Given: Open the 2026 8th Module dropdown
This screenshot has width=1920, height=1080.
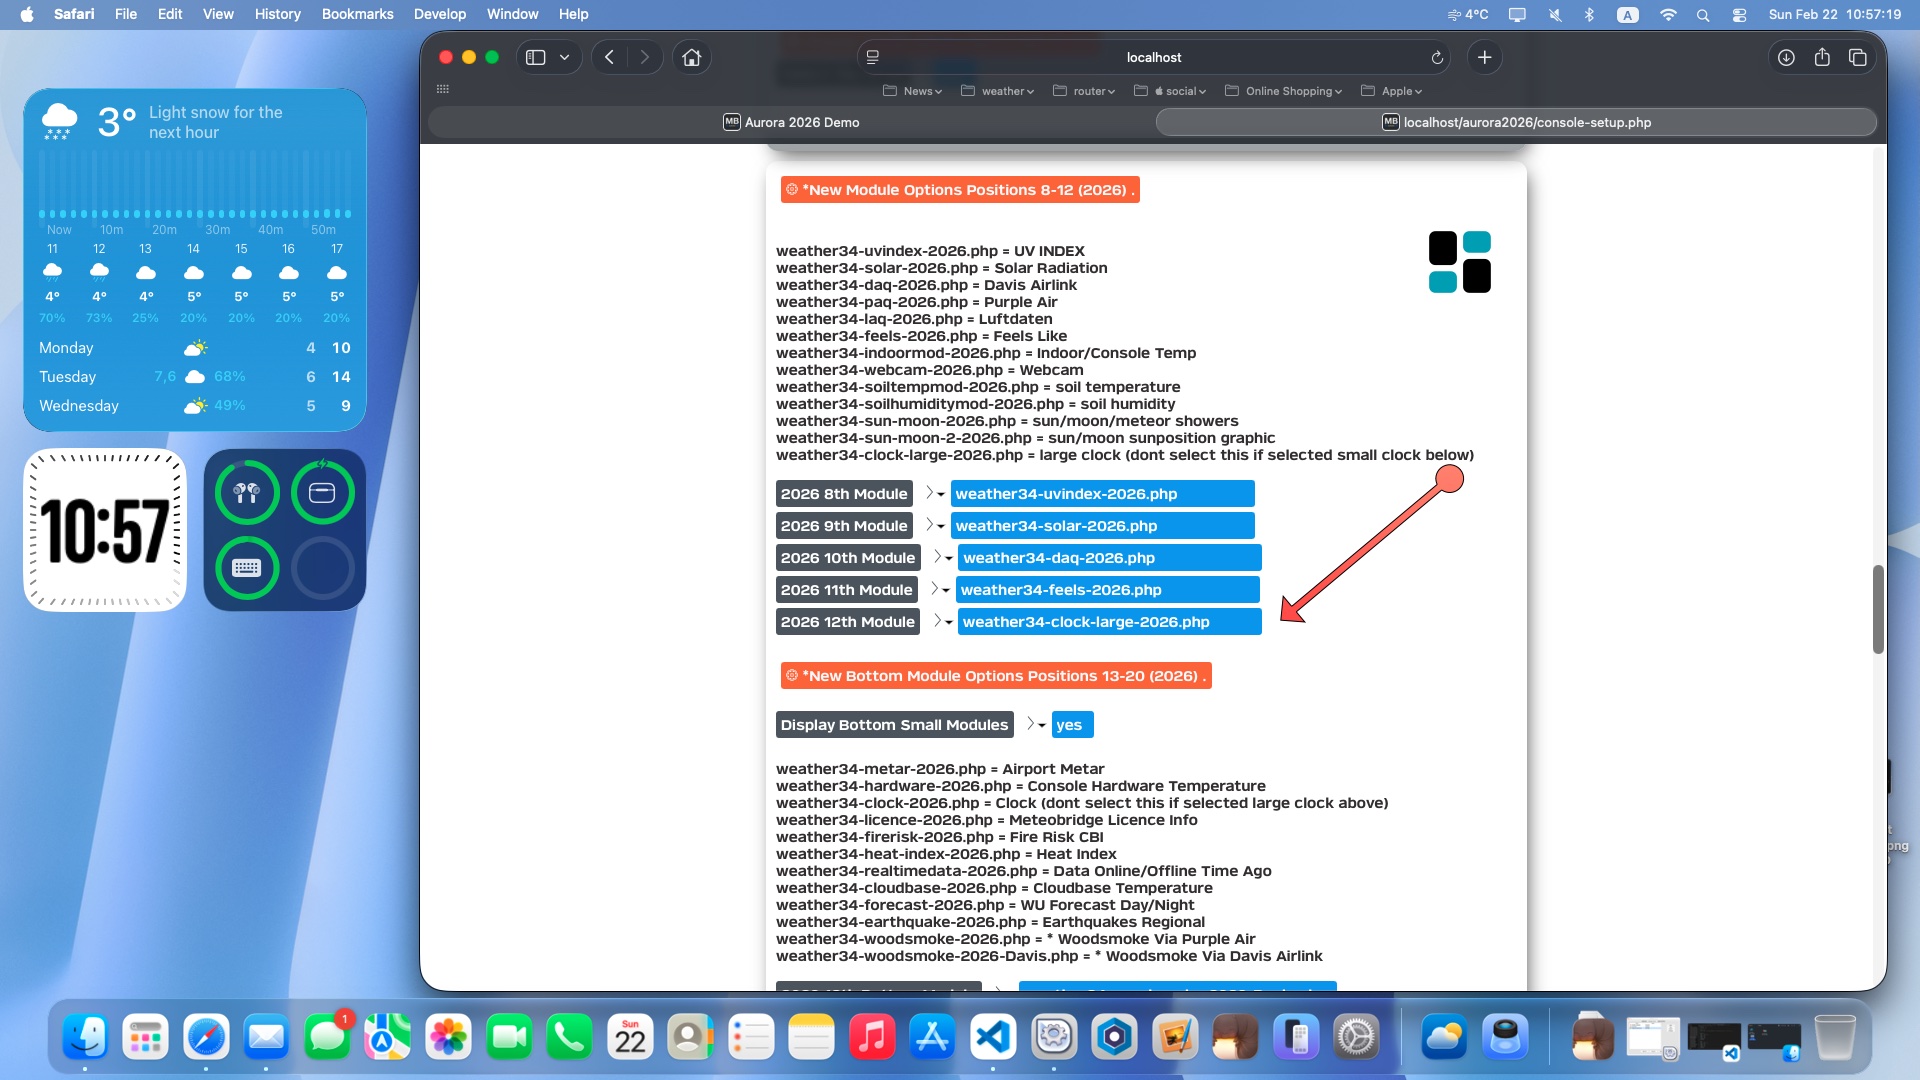Looking at the screenshot, I should (1101, 494).
